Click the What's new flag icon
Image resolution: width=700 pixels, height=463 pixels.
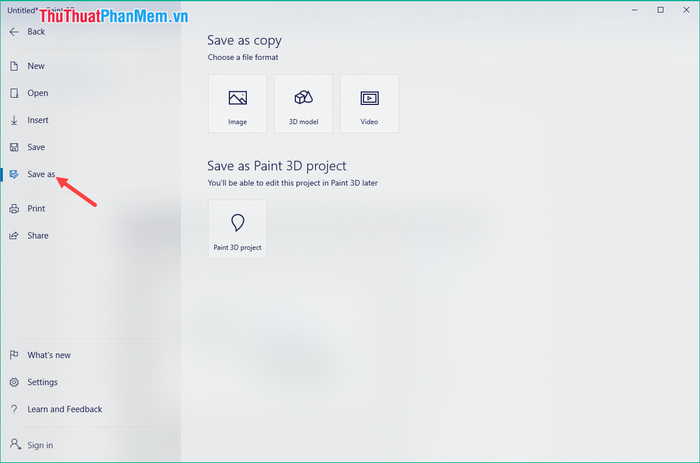click(x=14, y=355)
